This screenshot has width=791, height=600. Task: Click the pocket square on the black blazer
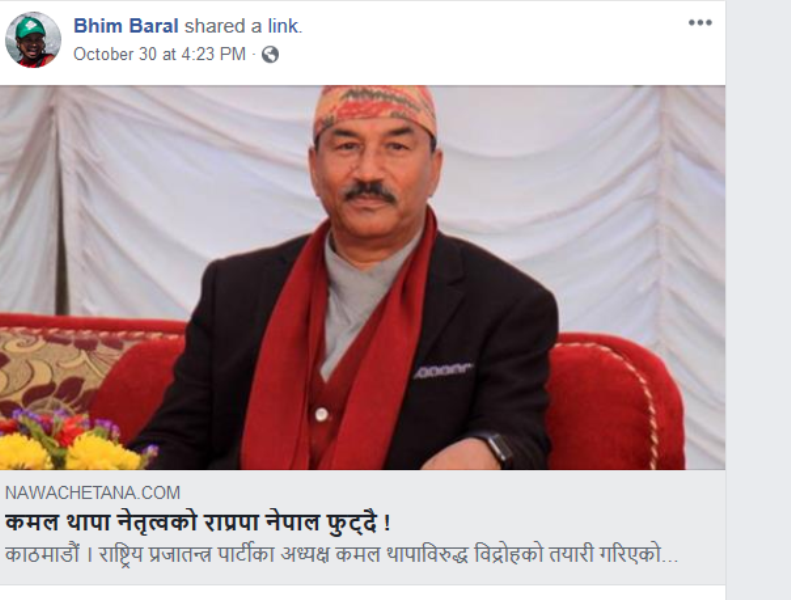tap(443, 370)
